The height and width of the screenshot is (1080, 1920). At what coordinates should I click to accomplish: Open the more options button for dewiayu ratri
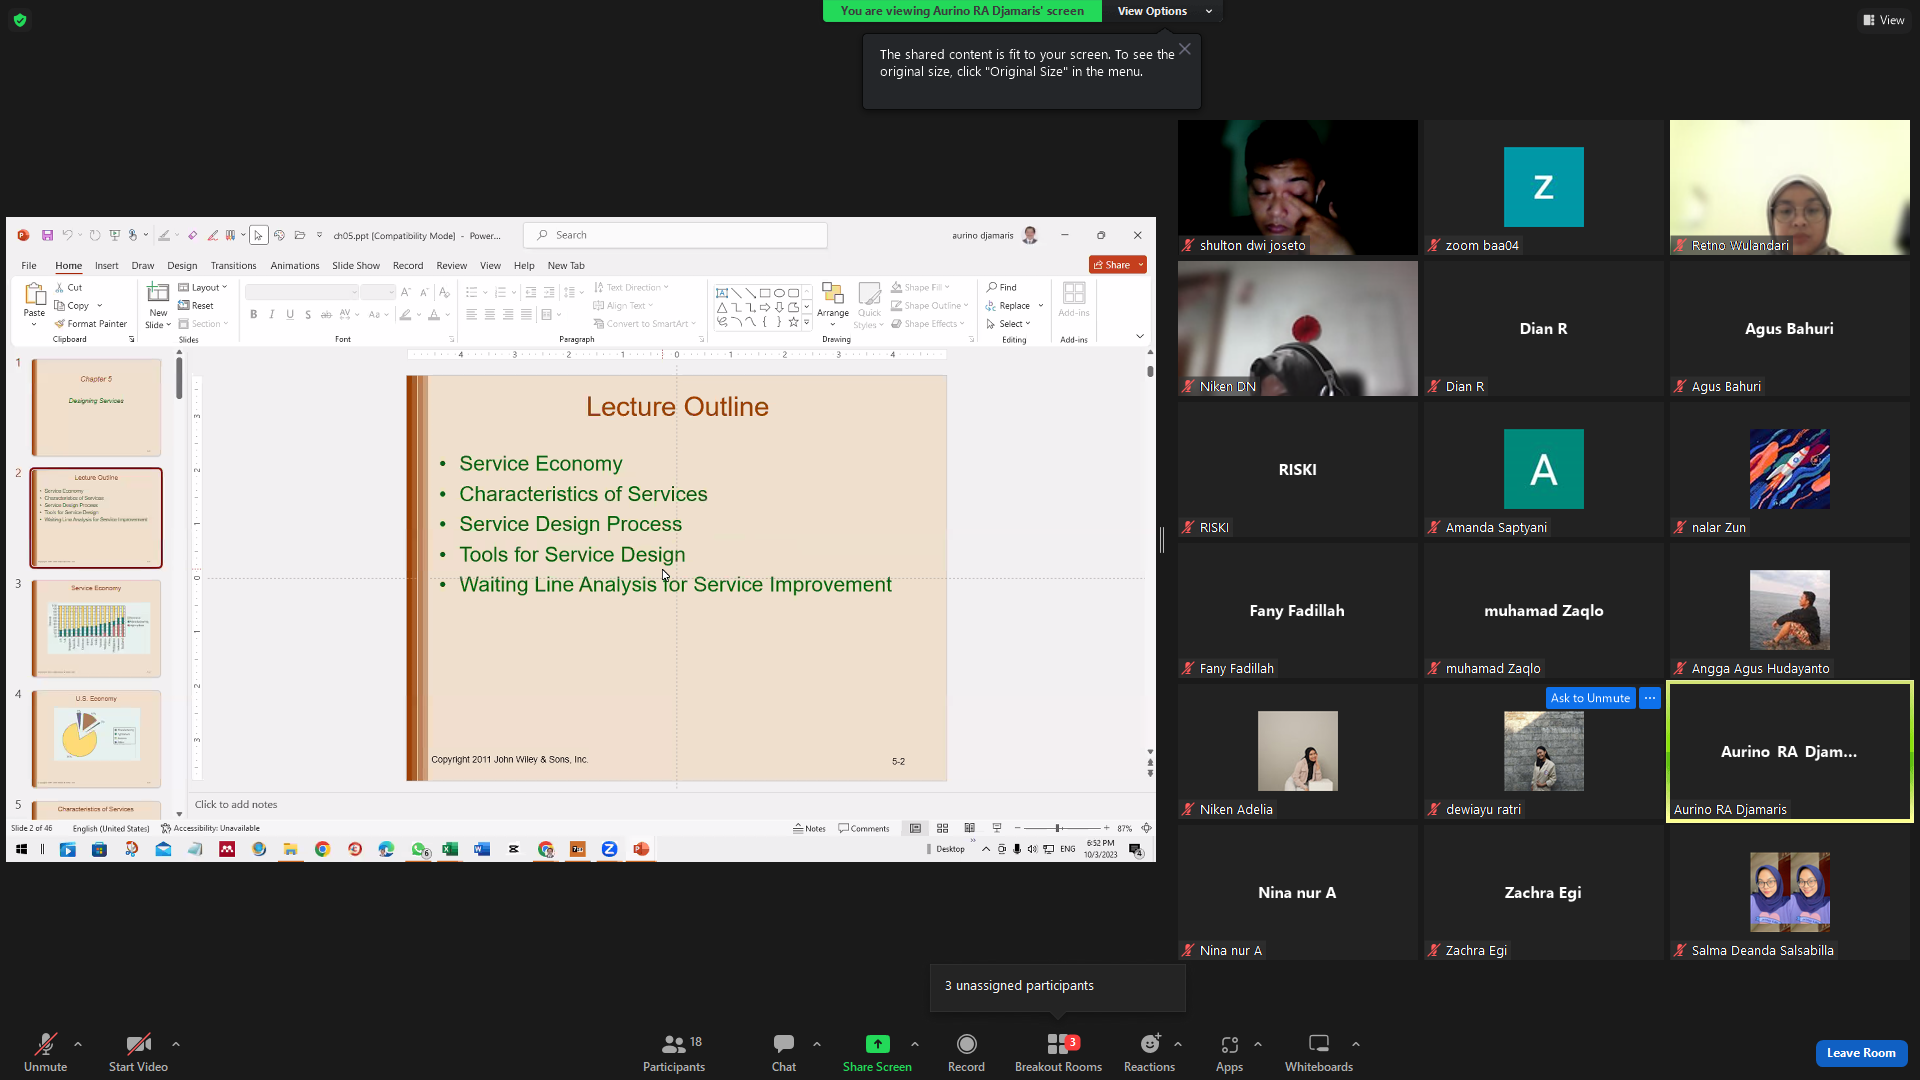(1650, 698)
